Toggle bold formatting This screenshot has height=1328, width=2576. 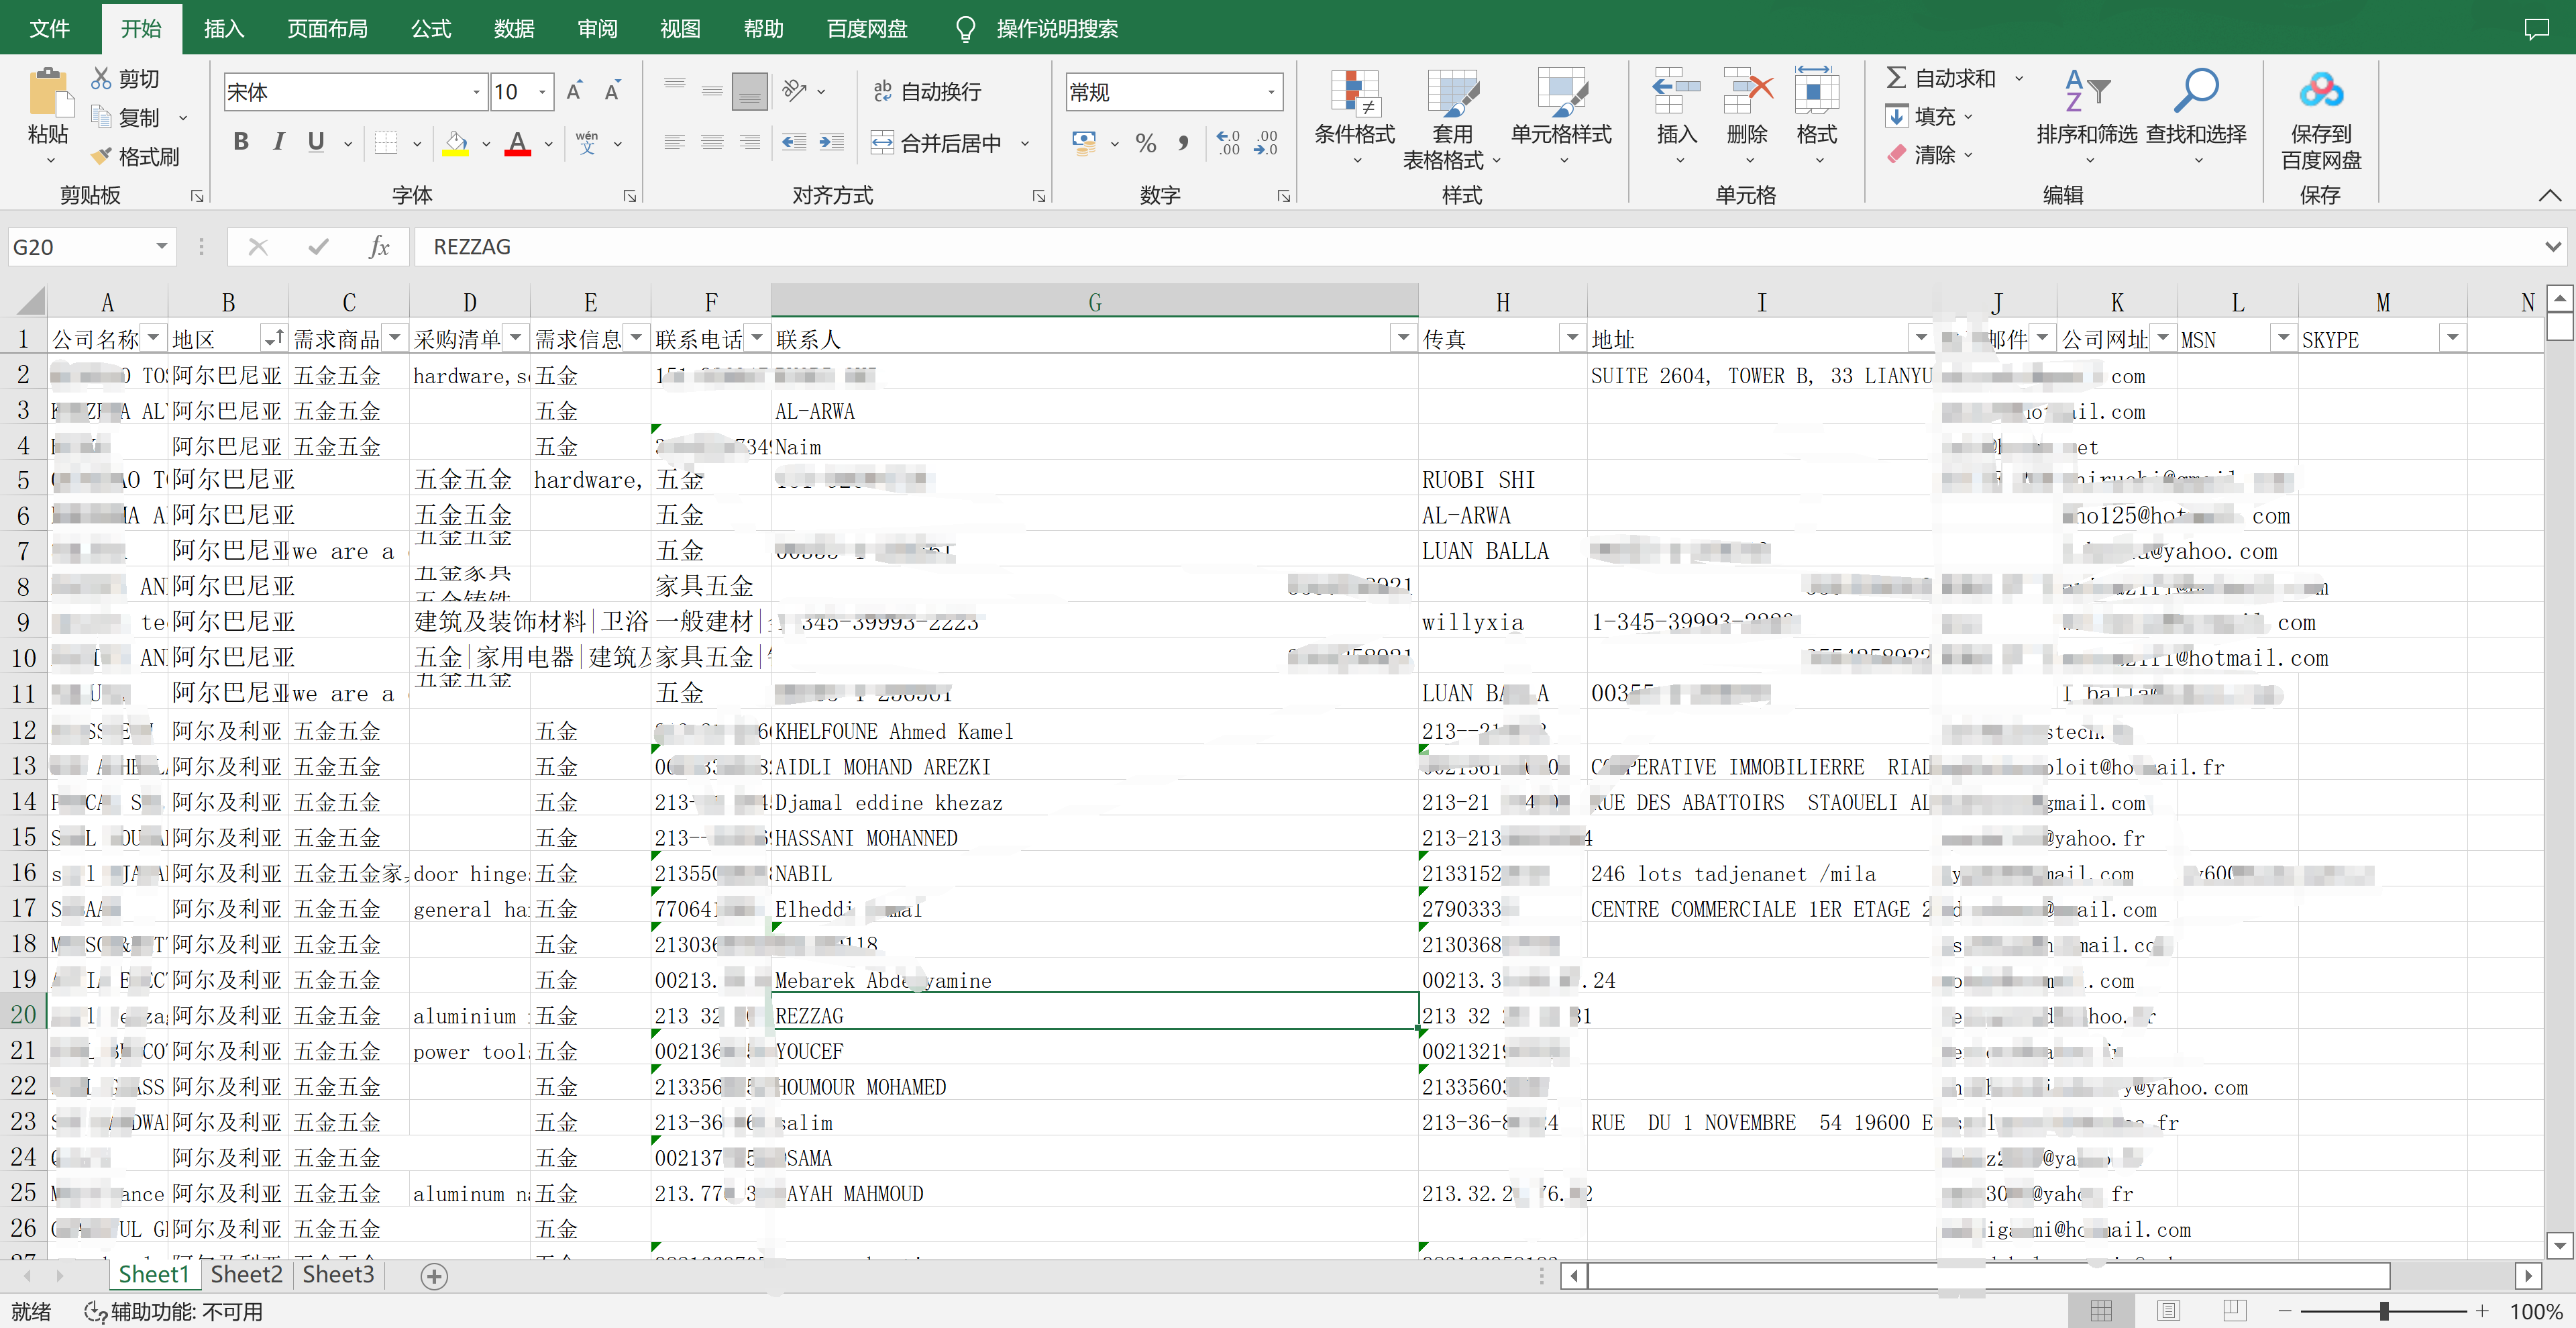(x=240, y=143)
